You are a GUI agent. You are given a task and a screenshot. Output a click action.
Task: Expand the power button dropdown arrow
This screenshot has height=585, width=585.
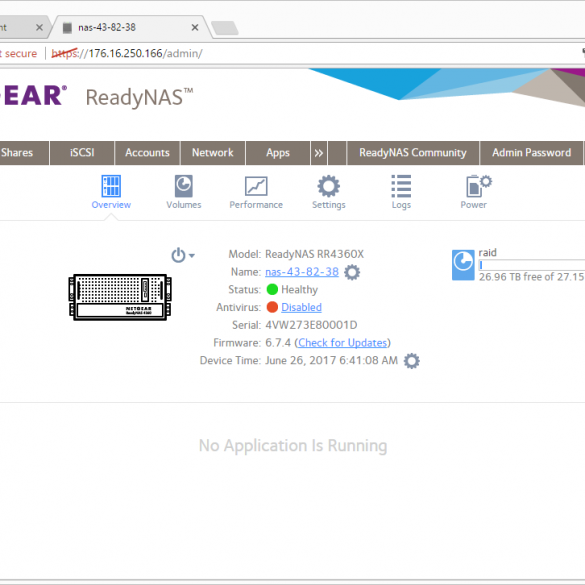coord(192,256)
